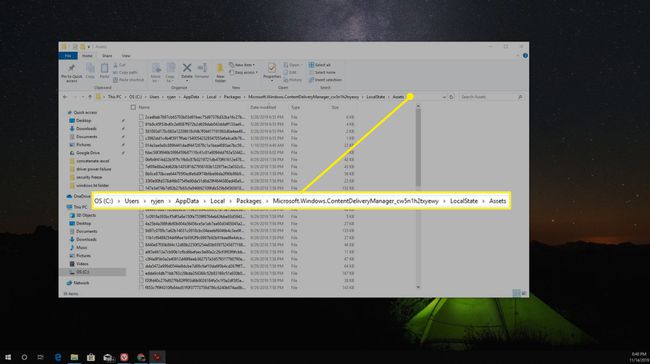Switch to the Home ribbon tab

point(87,56)
